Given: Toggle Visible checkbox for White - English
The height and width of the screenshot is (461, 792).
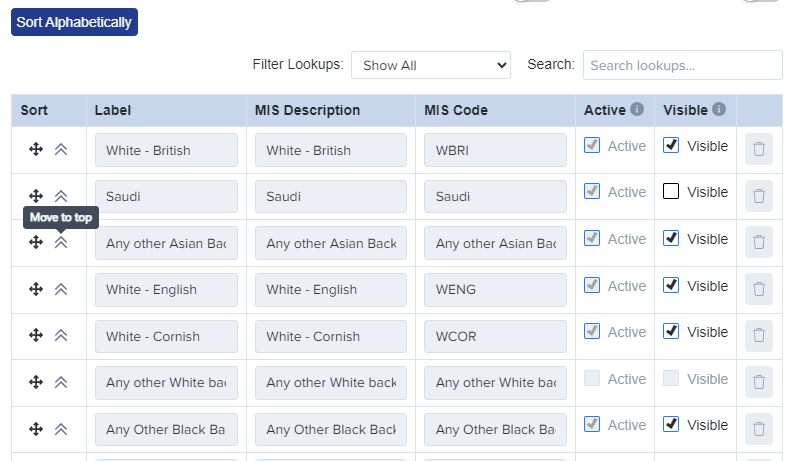Looking at the screenshot, I should coord(671,285).
